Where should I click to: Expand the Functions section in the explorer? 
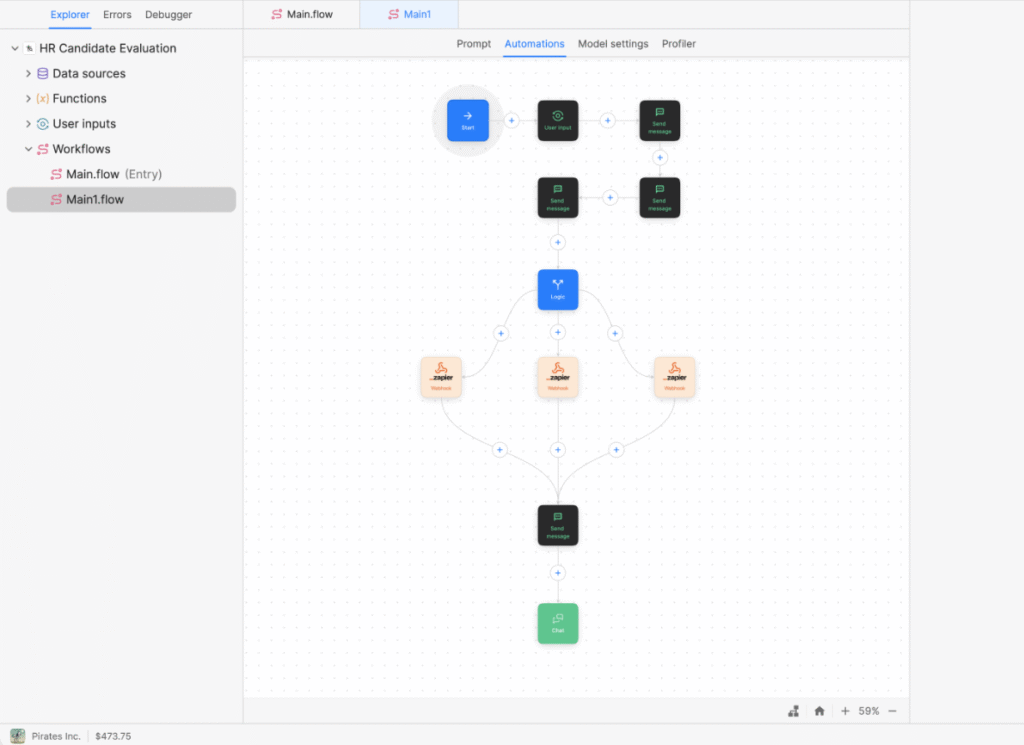point(28,98)
